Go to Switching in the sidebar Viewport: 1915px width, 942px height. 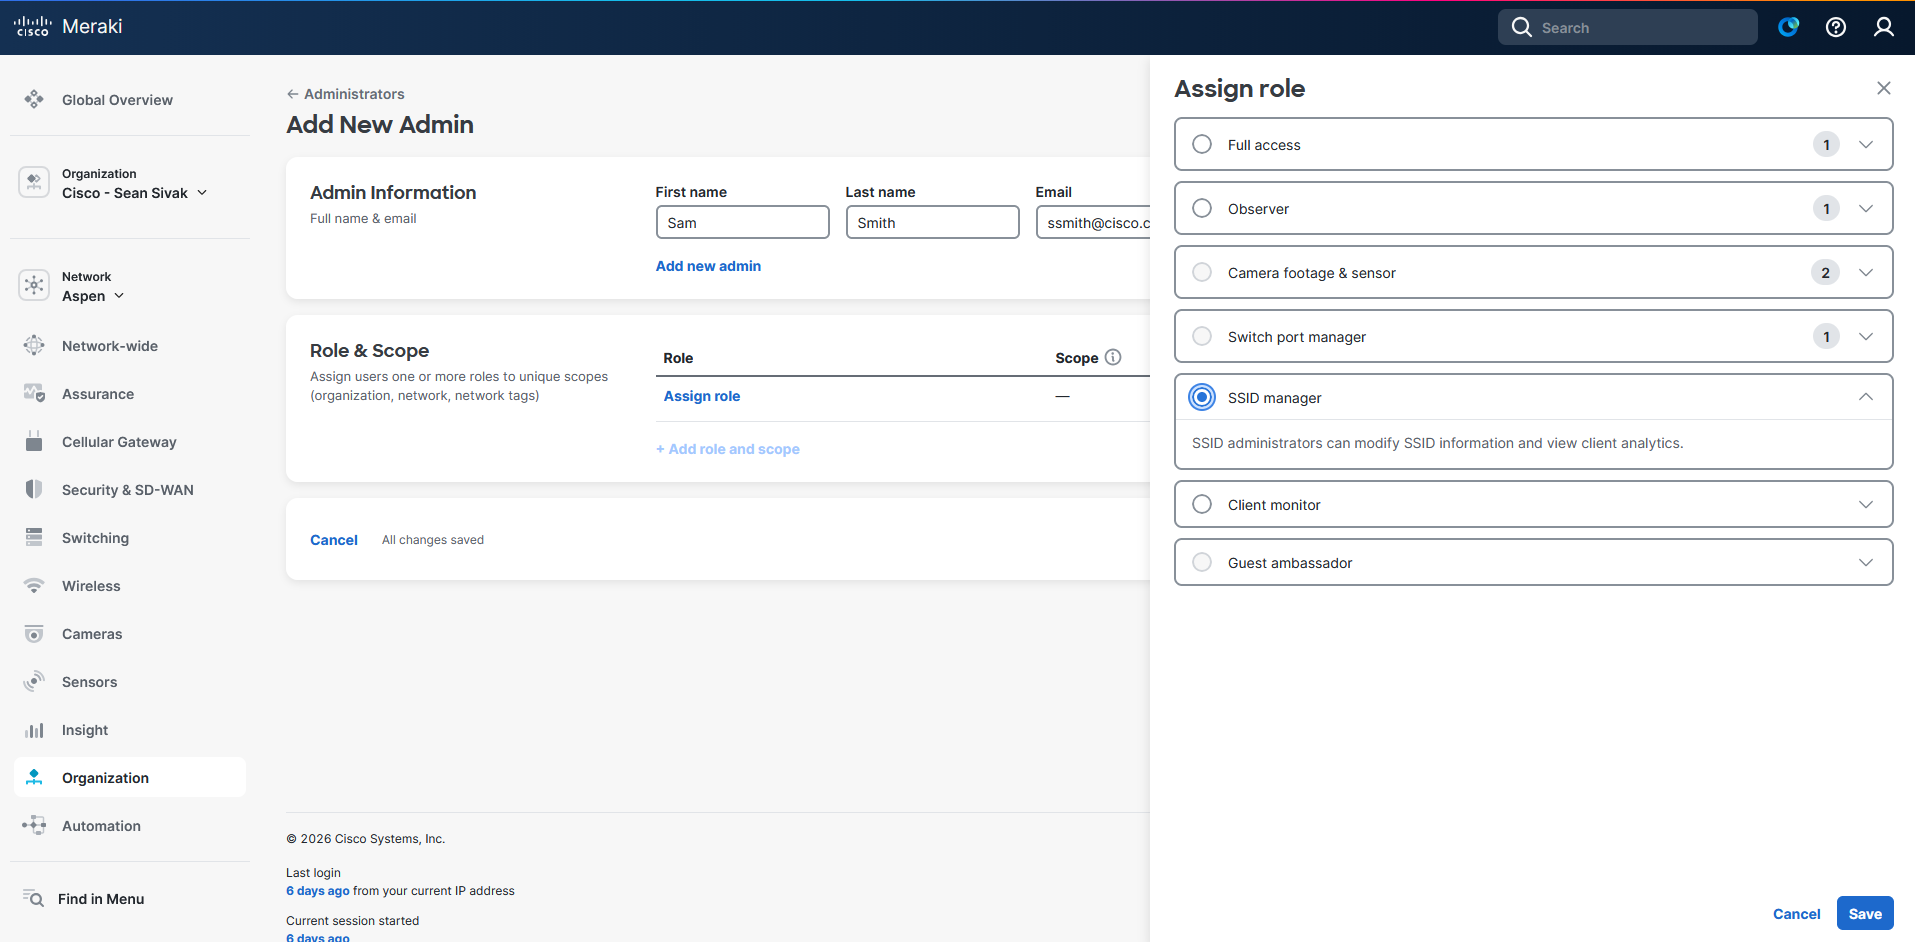click(x=95, y=538)
